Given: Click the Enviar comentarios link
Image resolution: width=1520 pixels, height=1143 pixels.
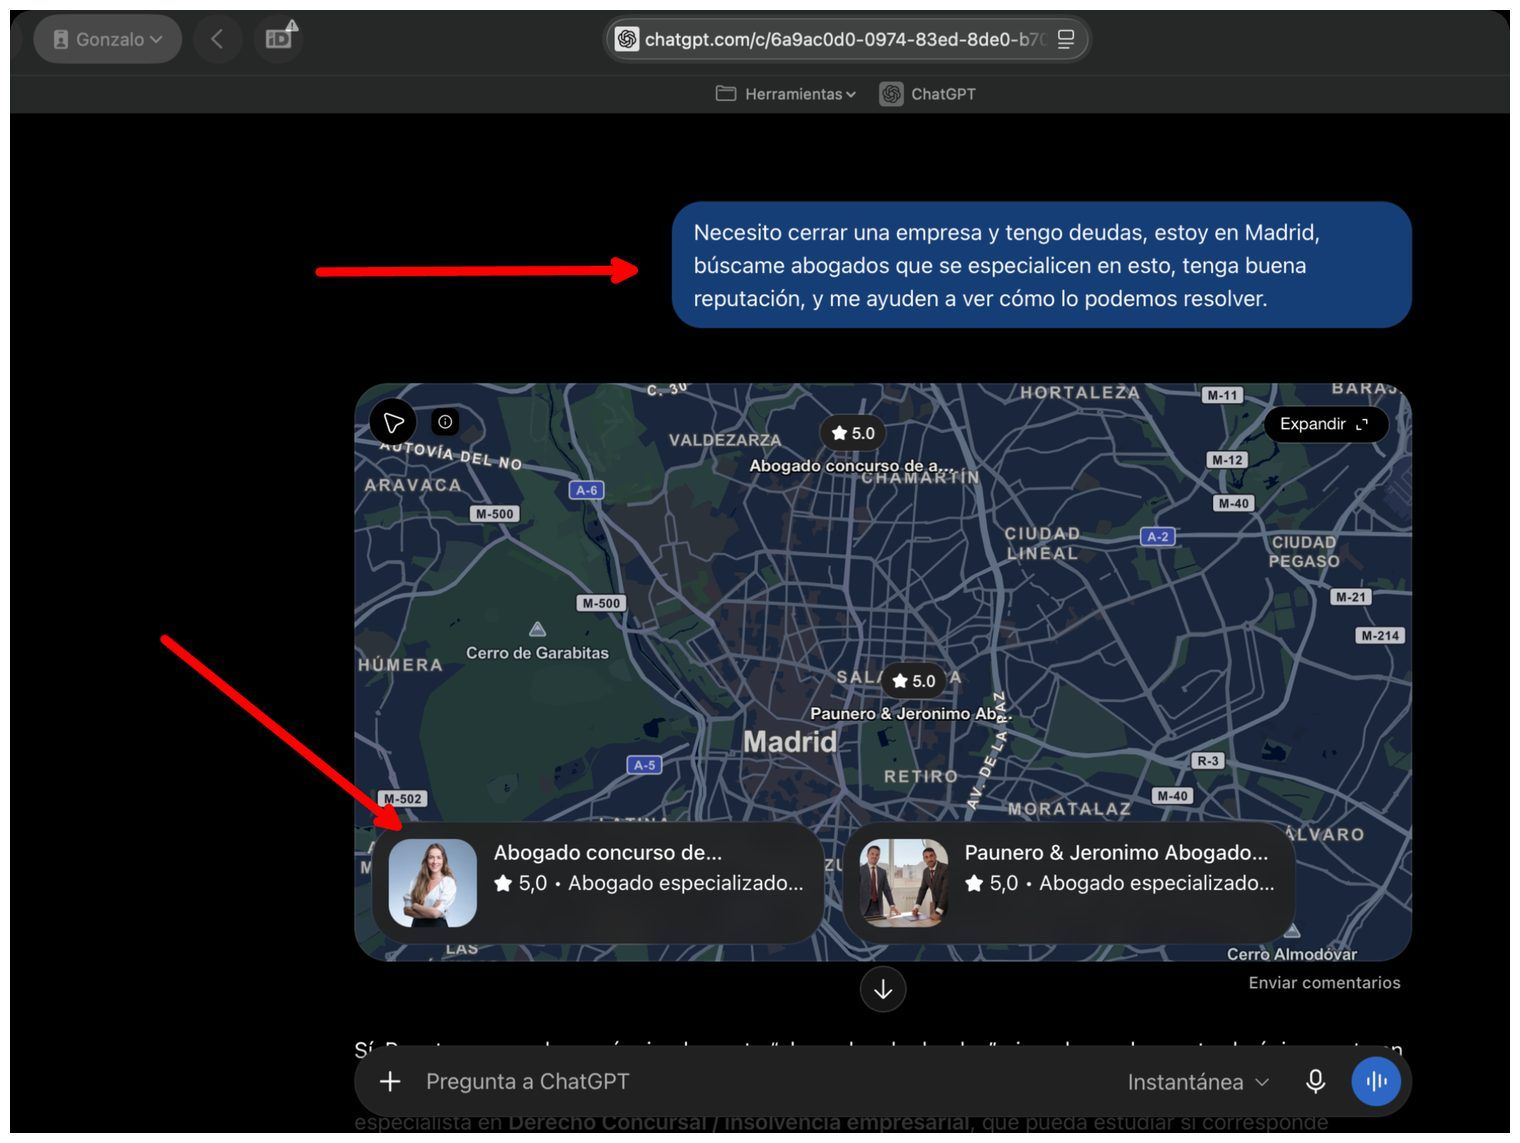Looking at the screenshot, I should (x=1324, y=983).
